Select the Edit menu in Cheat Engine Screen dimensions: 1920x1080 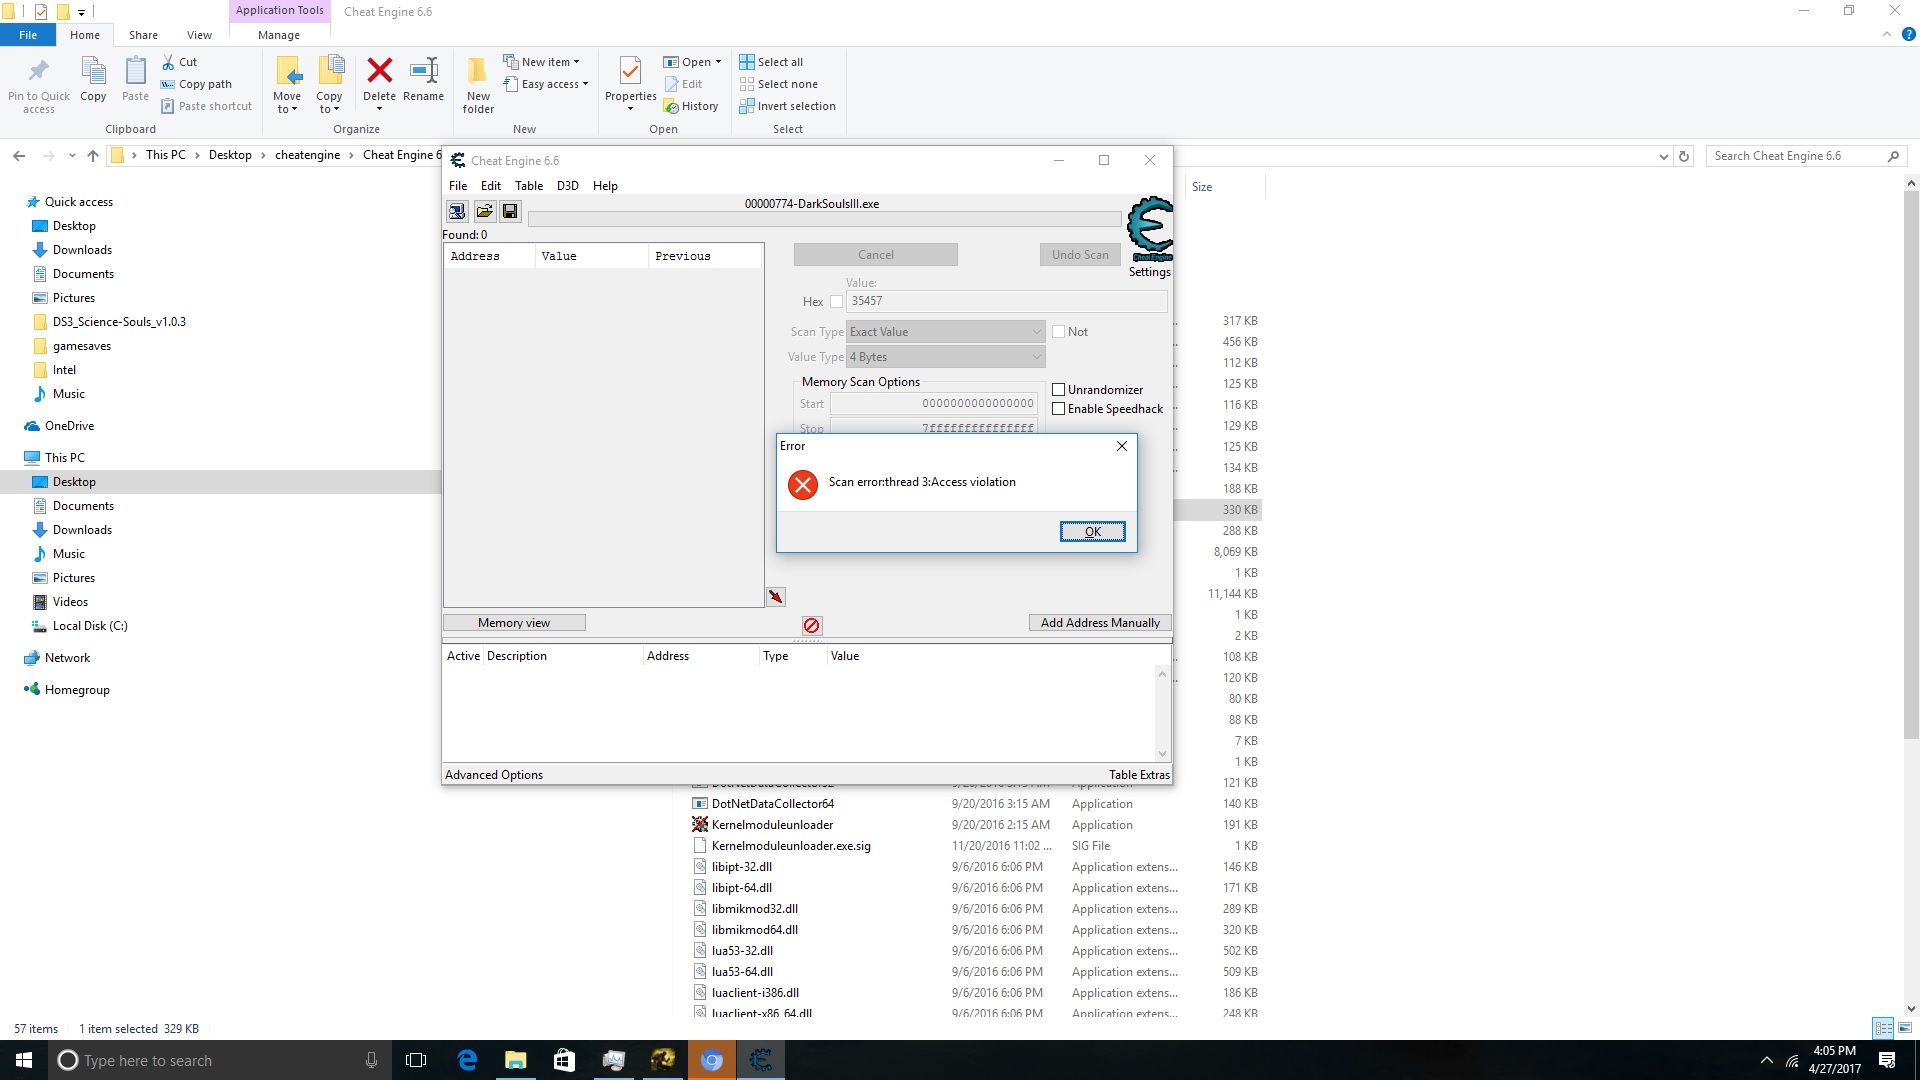pos(489,185)
